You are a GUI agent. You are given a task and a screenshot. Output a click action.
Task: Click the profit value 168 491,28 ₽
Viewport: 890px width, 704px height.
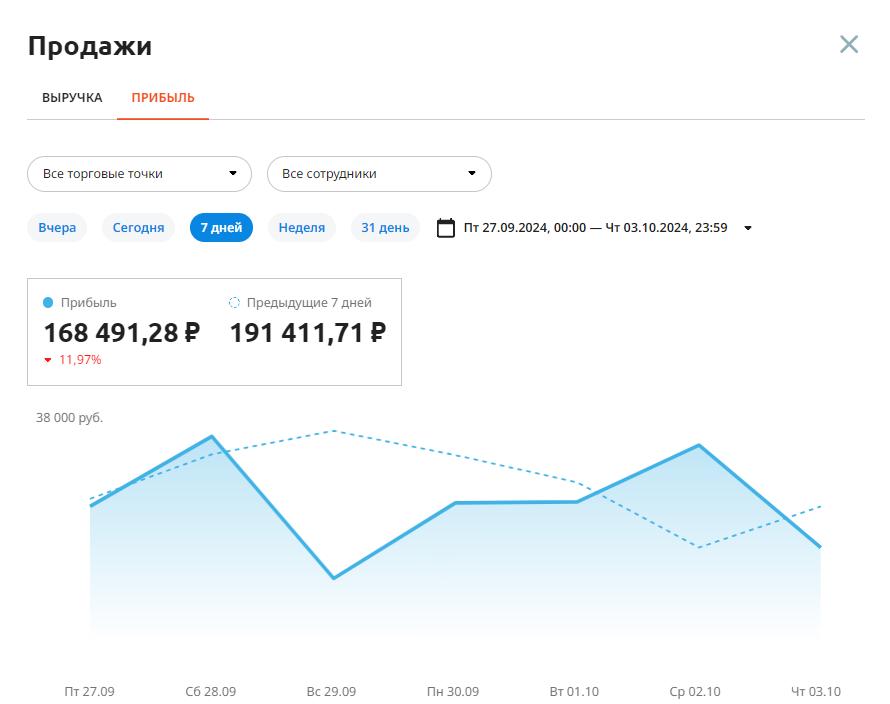pos(122,333)
